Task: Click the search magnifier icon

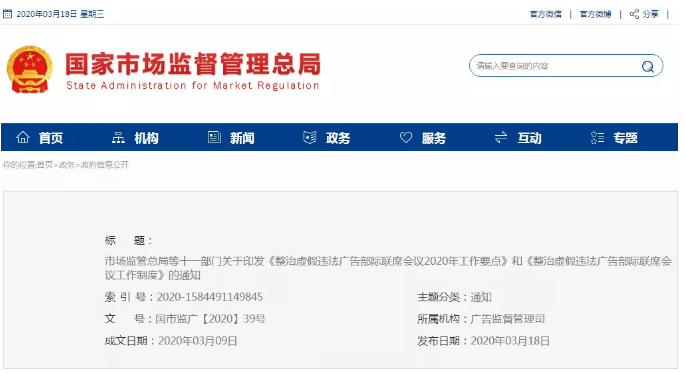Action: (x=647, y=66)
